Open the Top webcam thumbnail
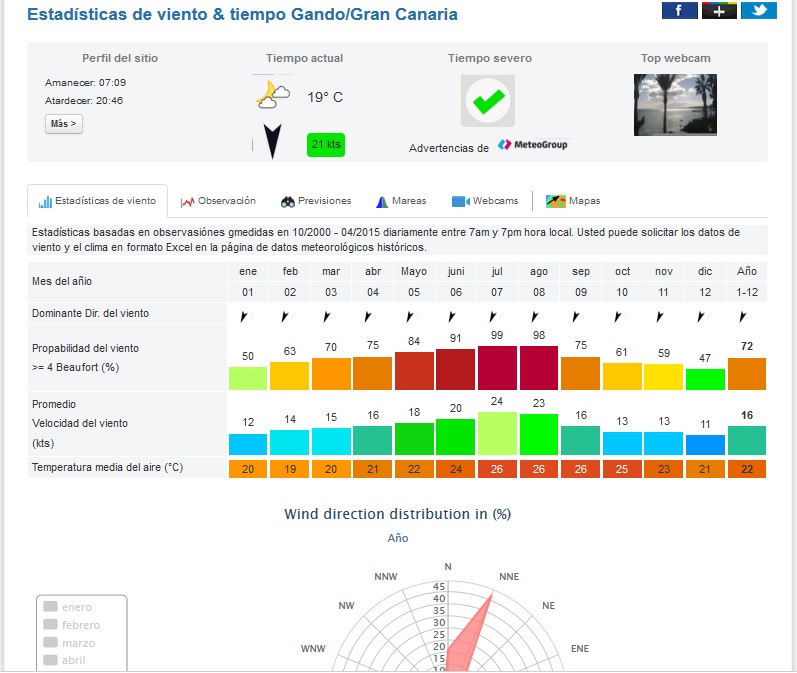The image size is (797, 673). coord(675,105)
